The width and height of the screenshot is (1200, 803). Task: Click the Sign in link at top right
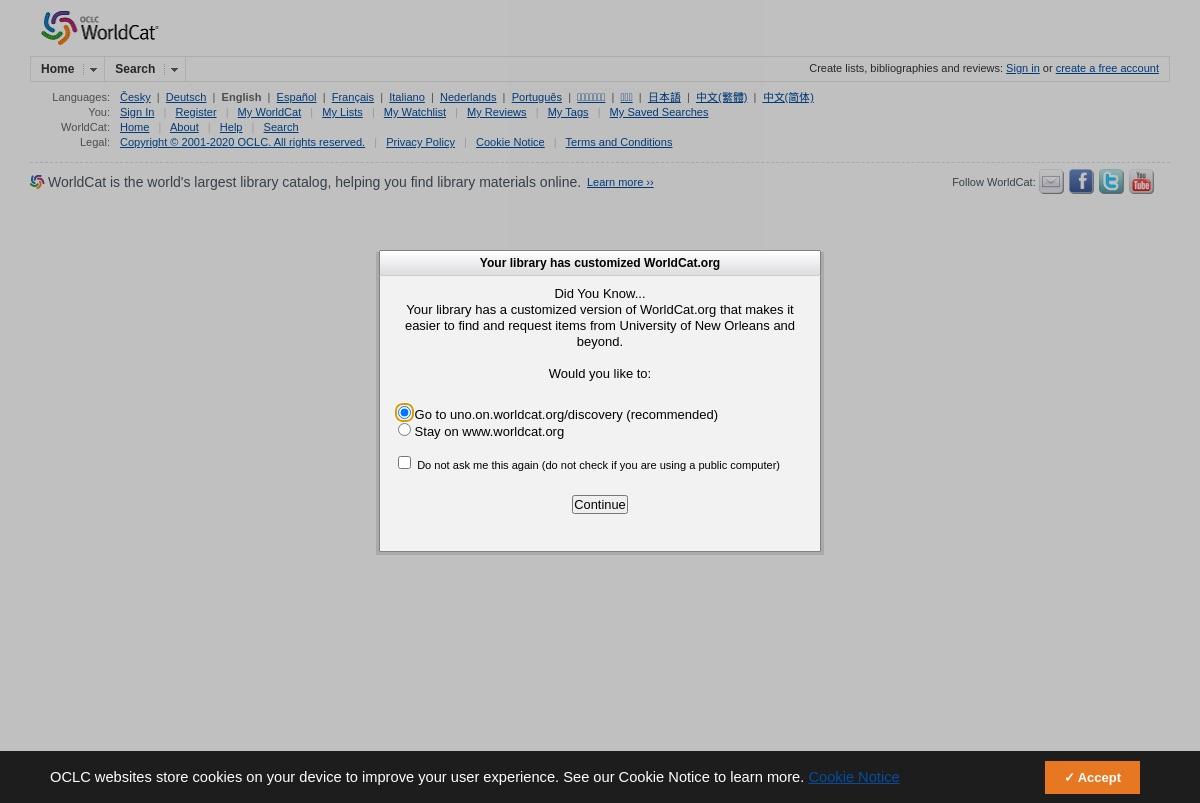click(x=1022, y=68)
